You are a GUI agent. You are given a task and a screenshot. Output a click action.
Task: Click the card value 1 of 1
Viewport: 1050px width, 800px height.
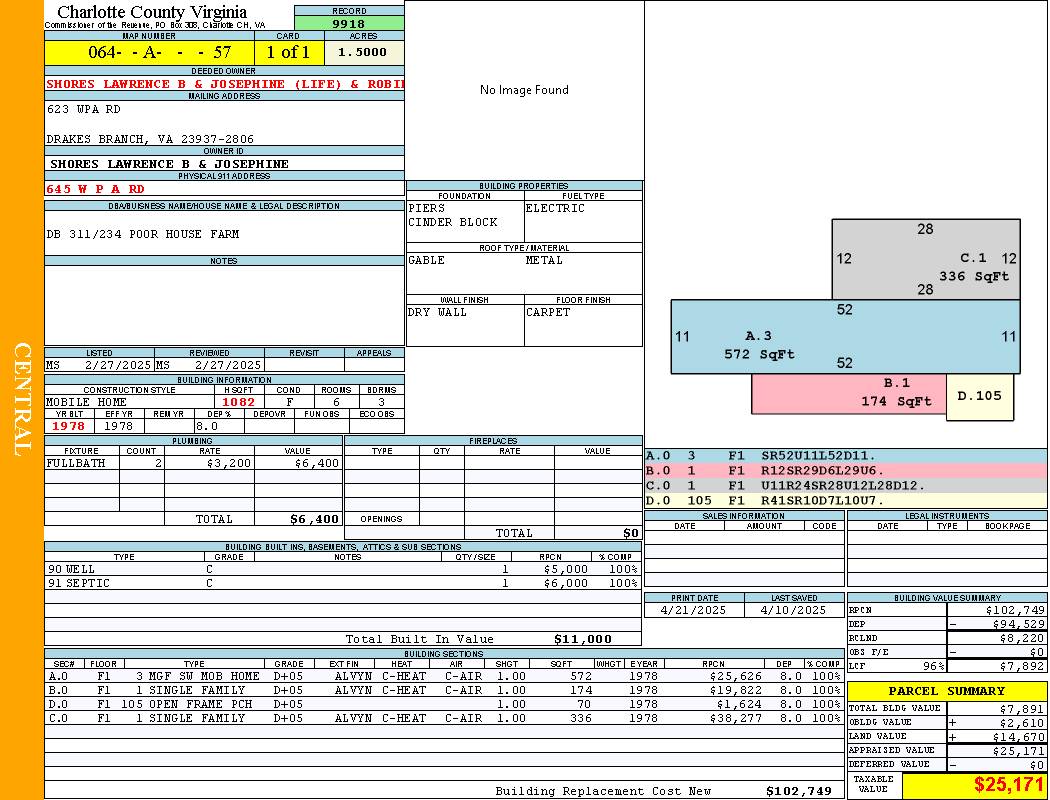[289, 52]
